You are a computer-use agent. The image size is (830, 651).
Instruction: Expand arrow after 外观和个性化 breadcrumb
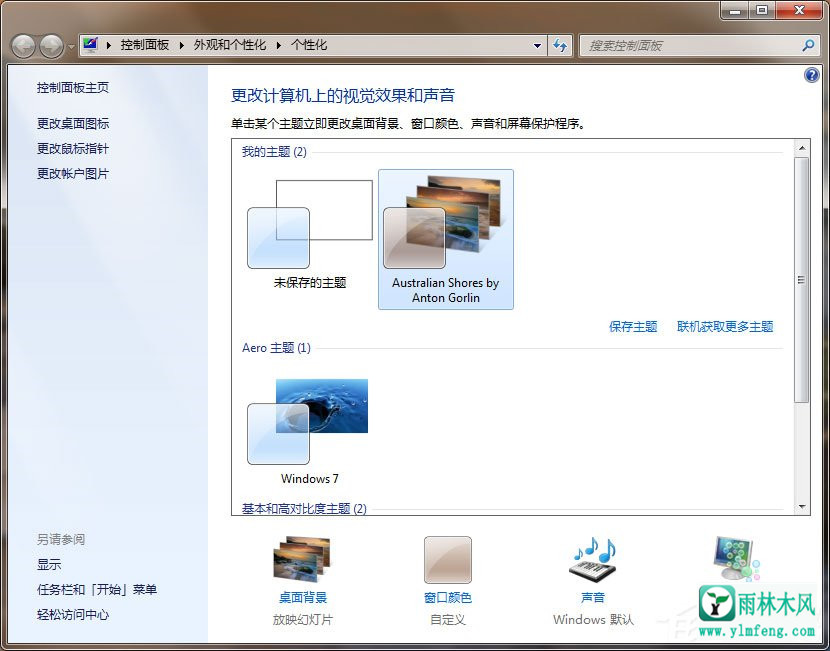point(278,46)
